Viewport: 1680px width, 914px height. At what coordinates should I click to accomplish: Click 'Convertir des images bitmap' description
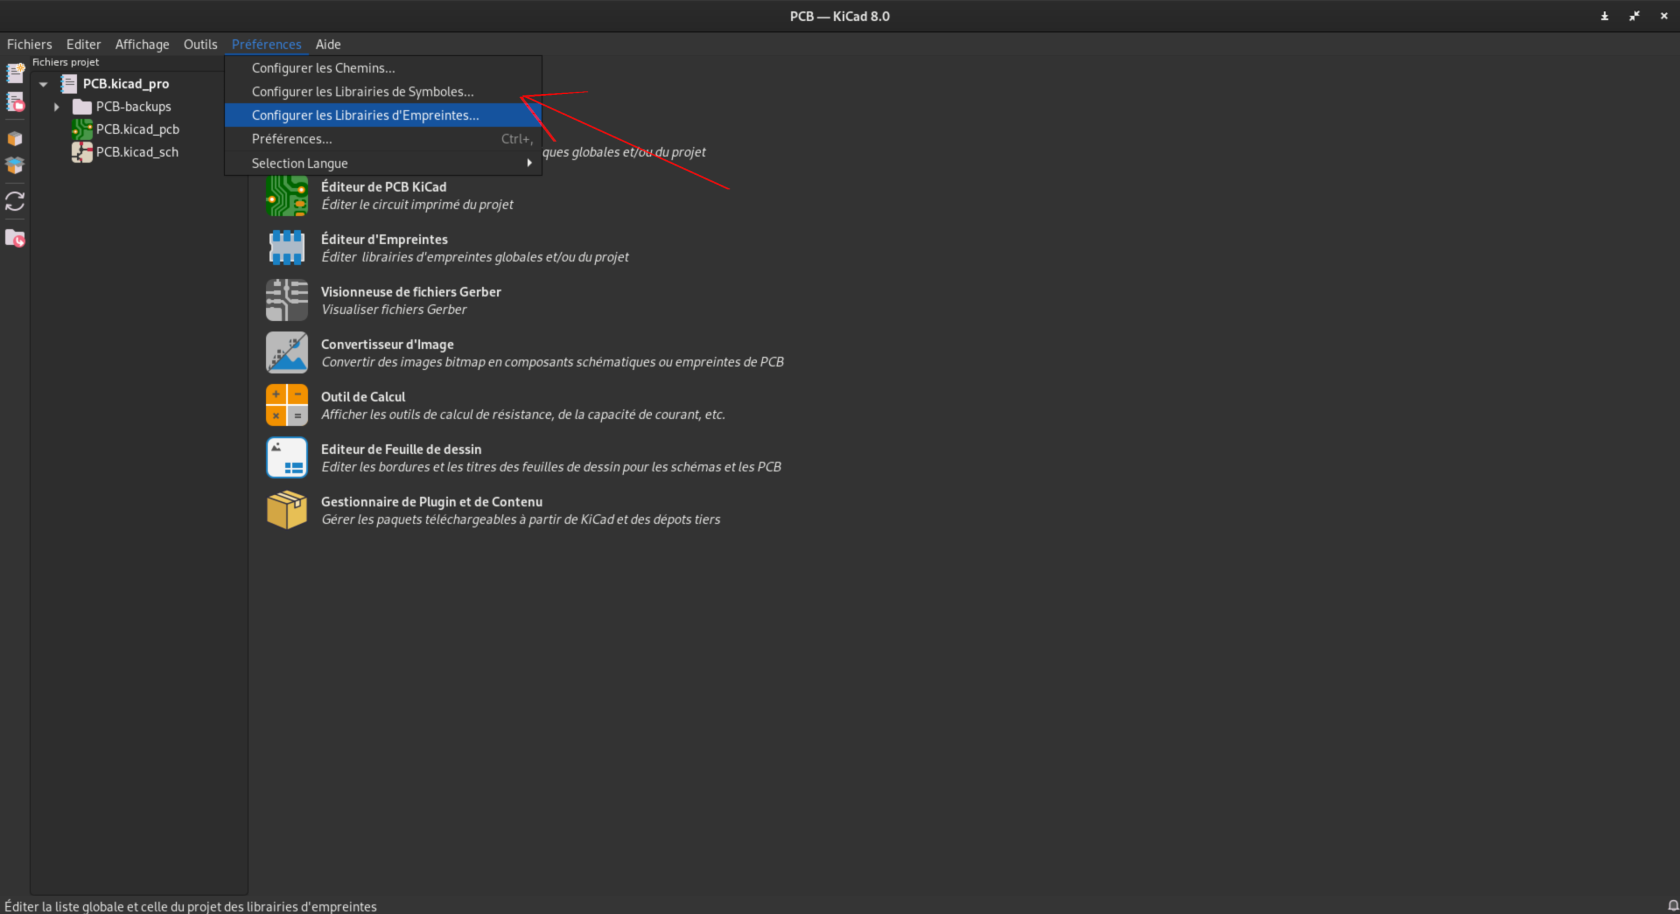(552, 362)
